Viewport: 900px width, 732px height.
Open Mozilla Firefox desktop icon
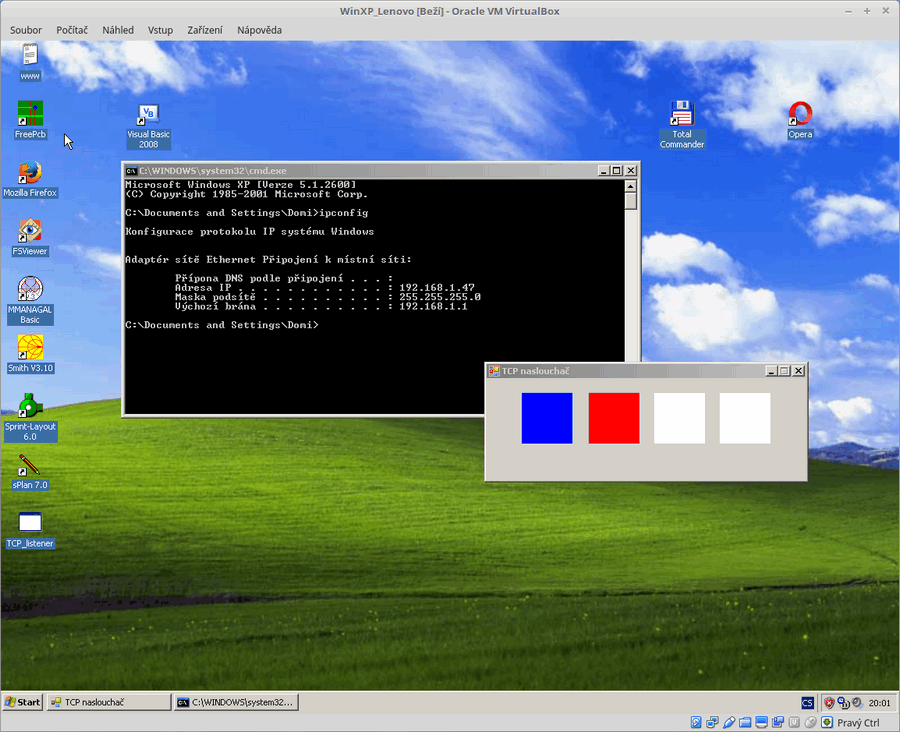coord(30,173)
